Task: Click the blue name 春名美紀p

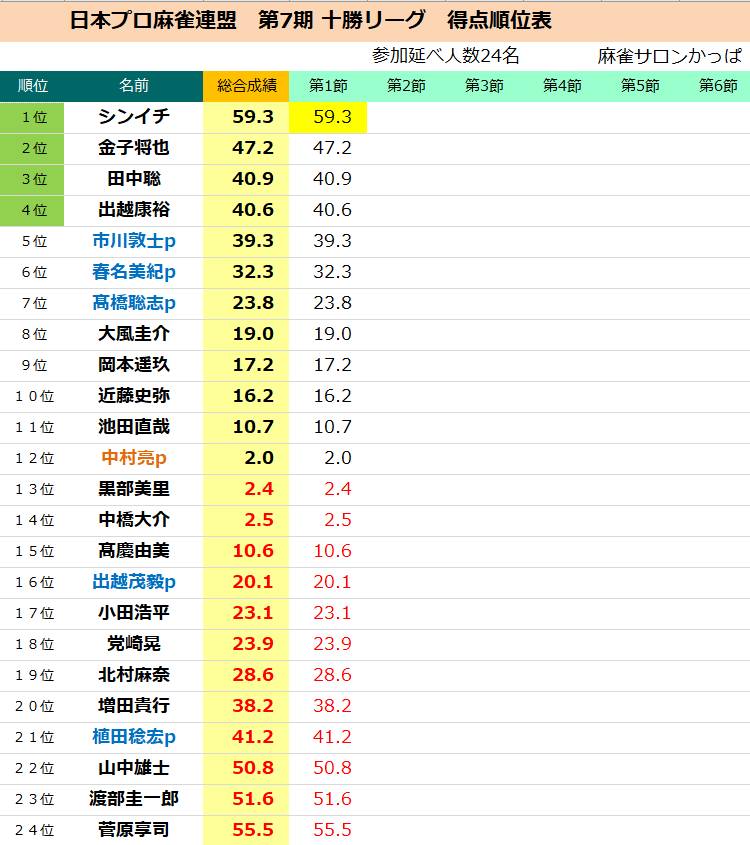Action: pos(134,272)
